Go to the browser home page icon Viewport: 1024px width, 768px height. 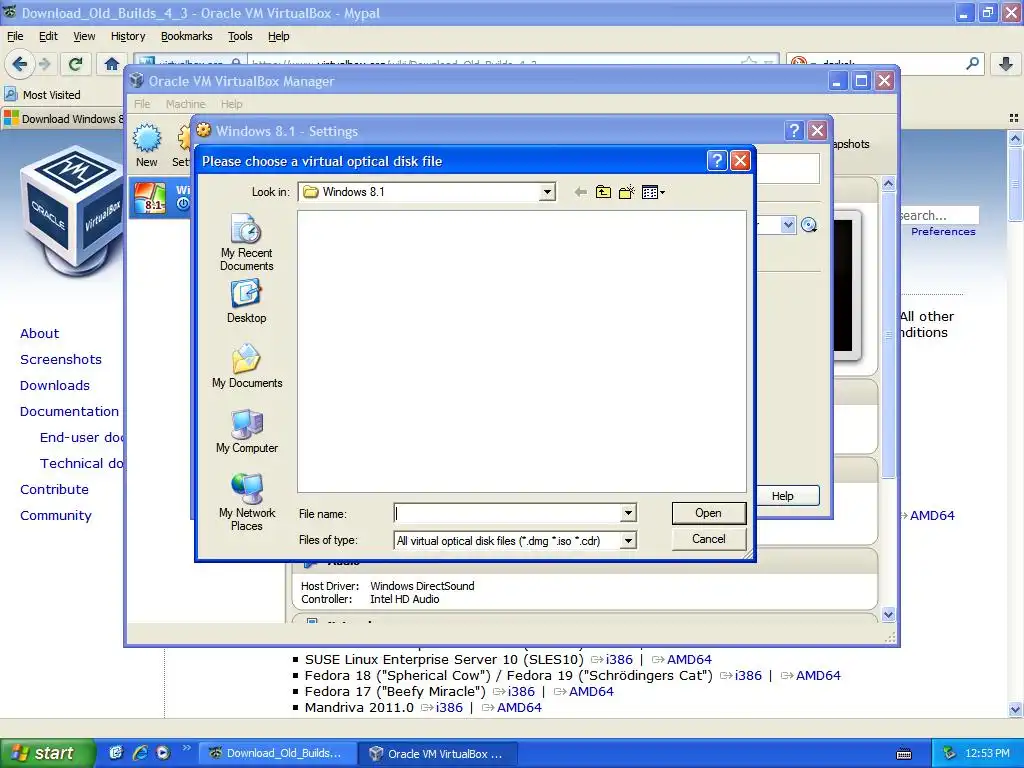[x=112, y=64]
